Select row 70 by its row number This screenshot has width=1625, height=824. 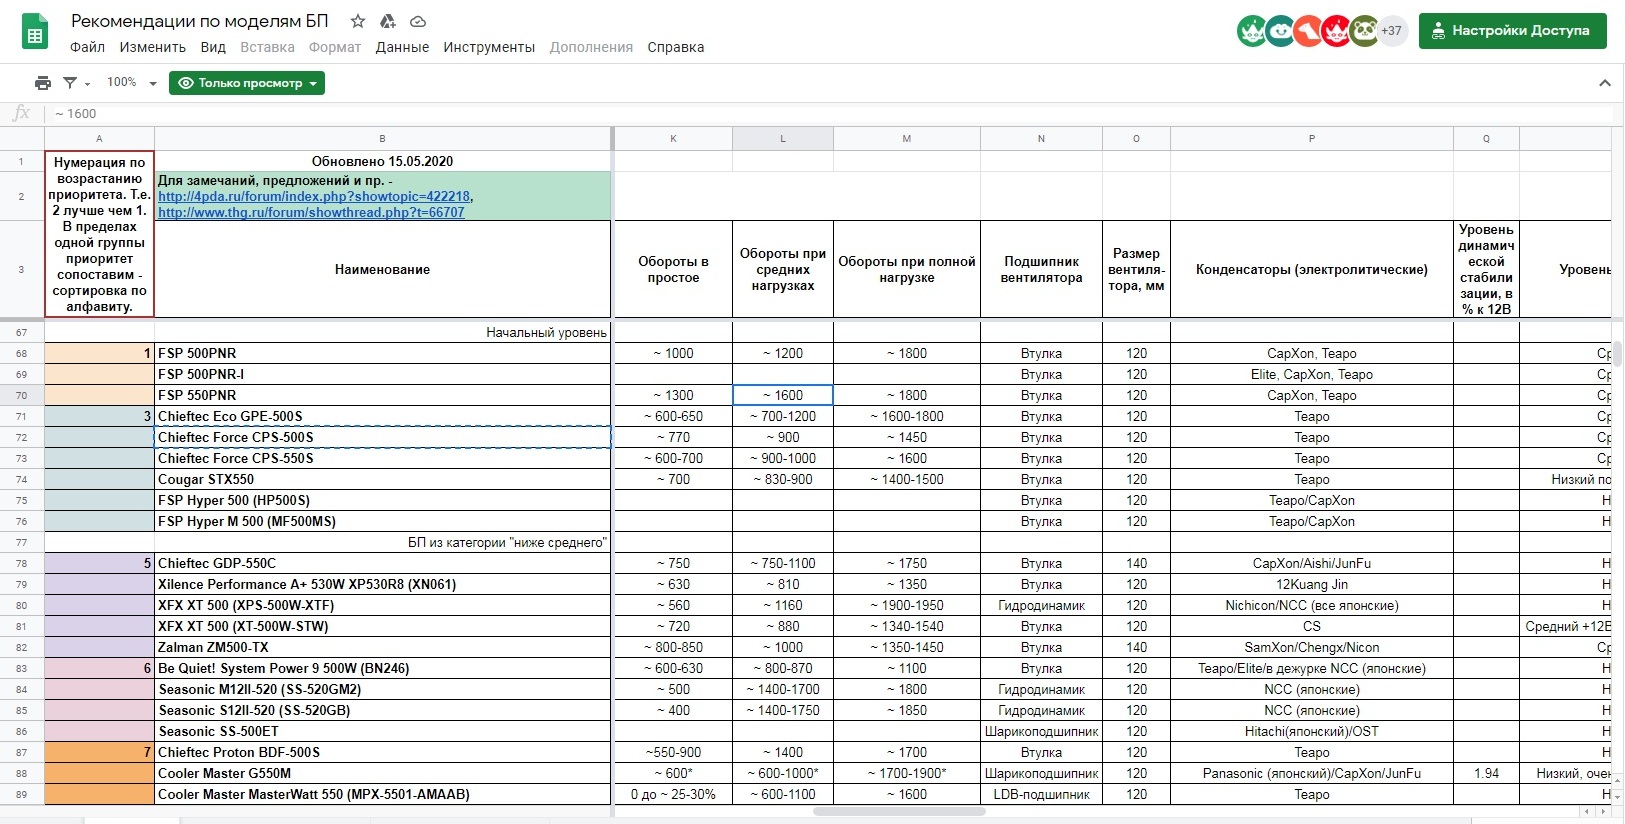pyautogui.click(x=22, y=395)
